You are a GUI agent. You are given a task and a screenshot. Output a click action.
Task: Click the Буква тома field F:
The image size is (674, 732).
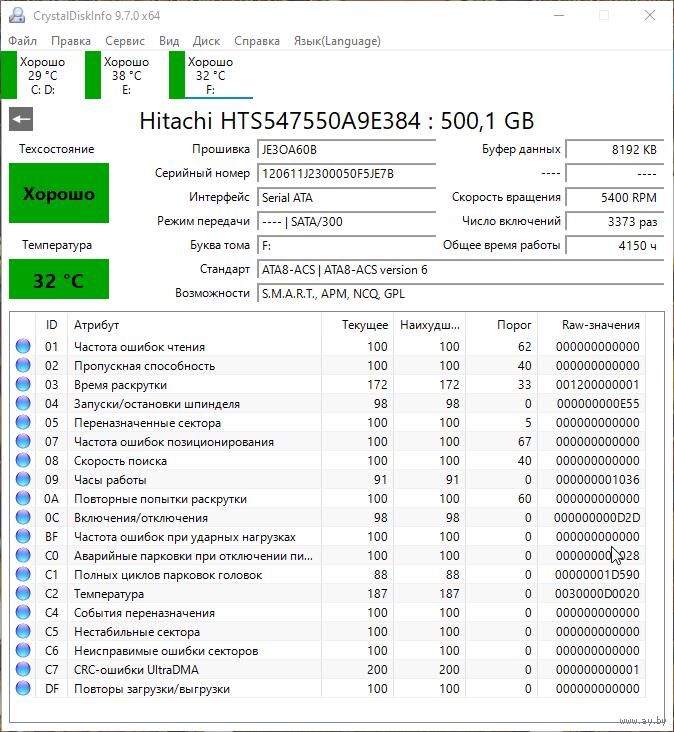point(346,246)
